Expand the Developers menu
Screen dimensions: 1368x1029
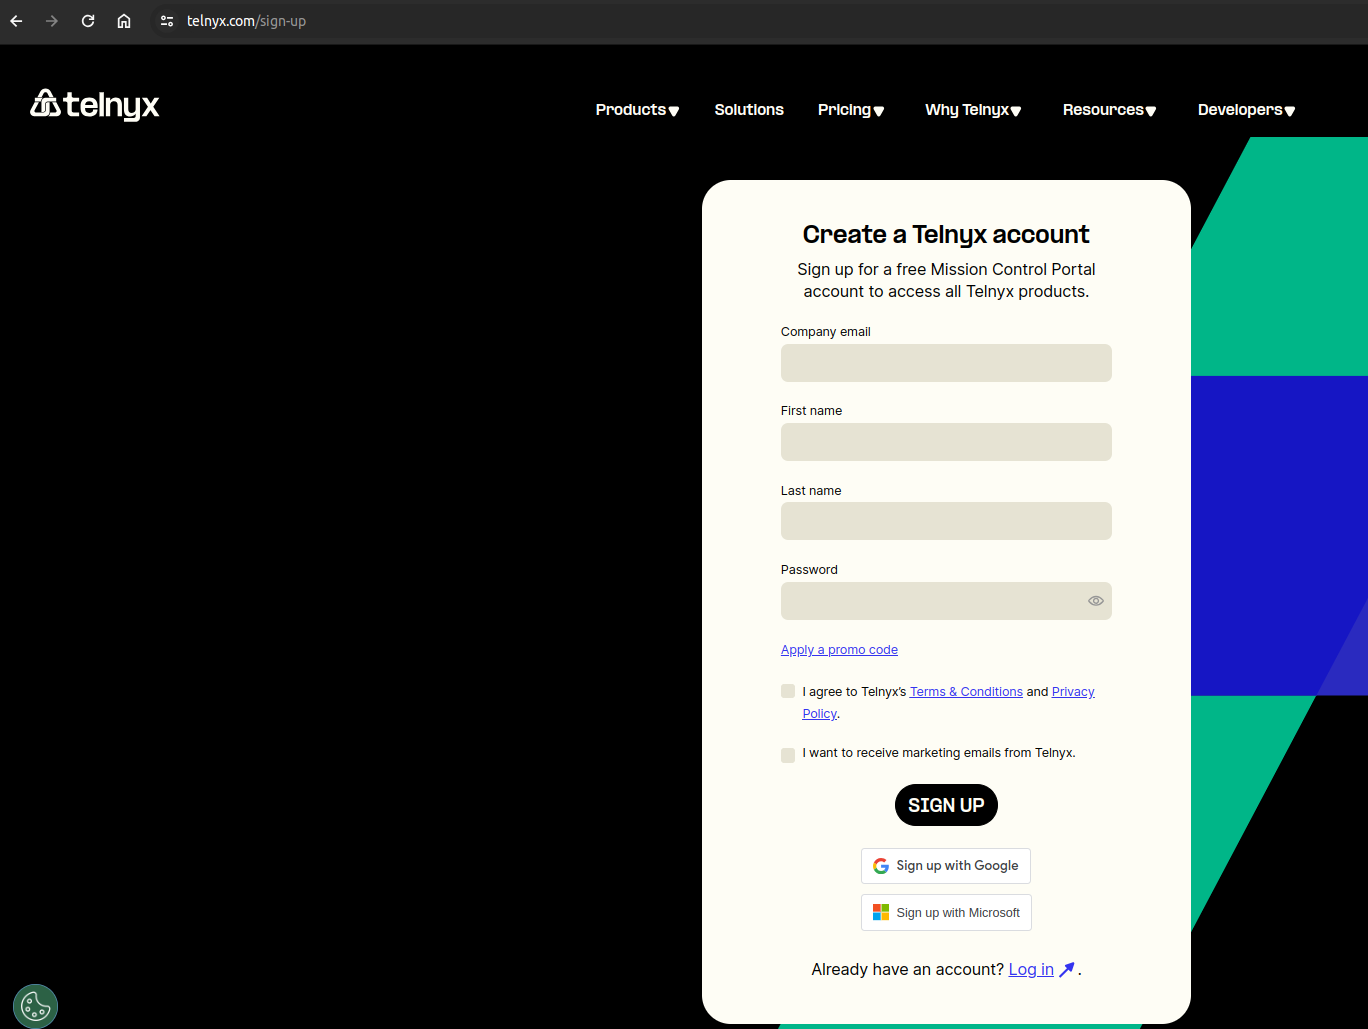point(1246,110)
